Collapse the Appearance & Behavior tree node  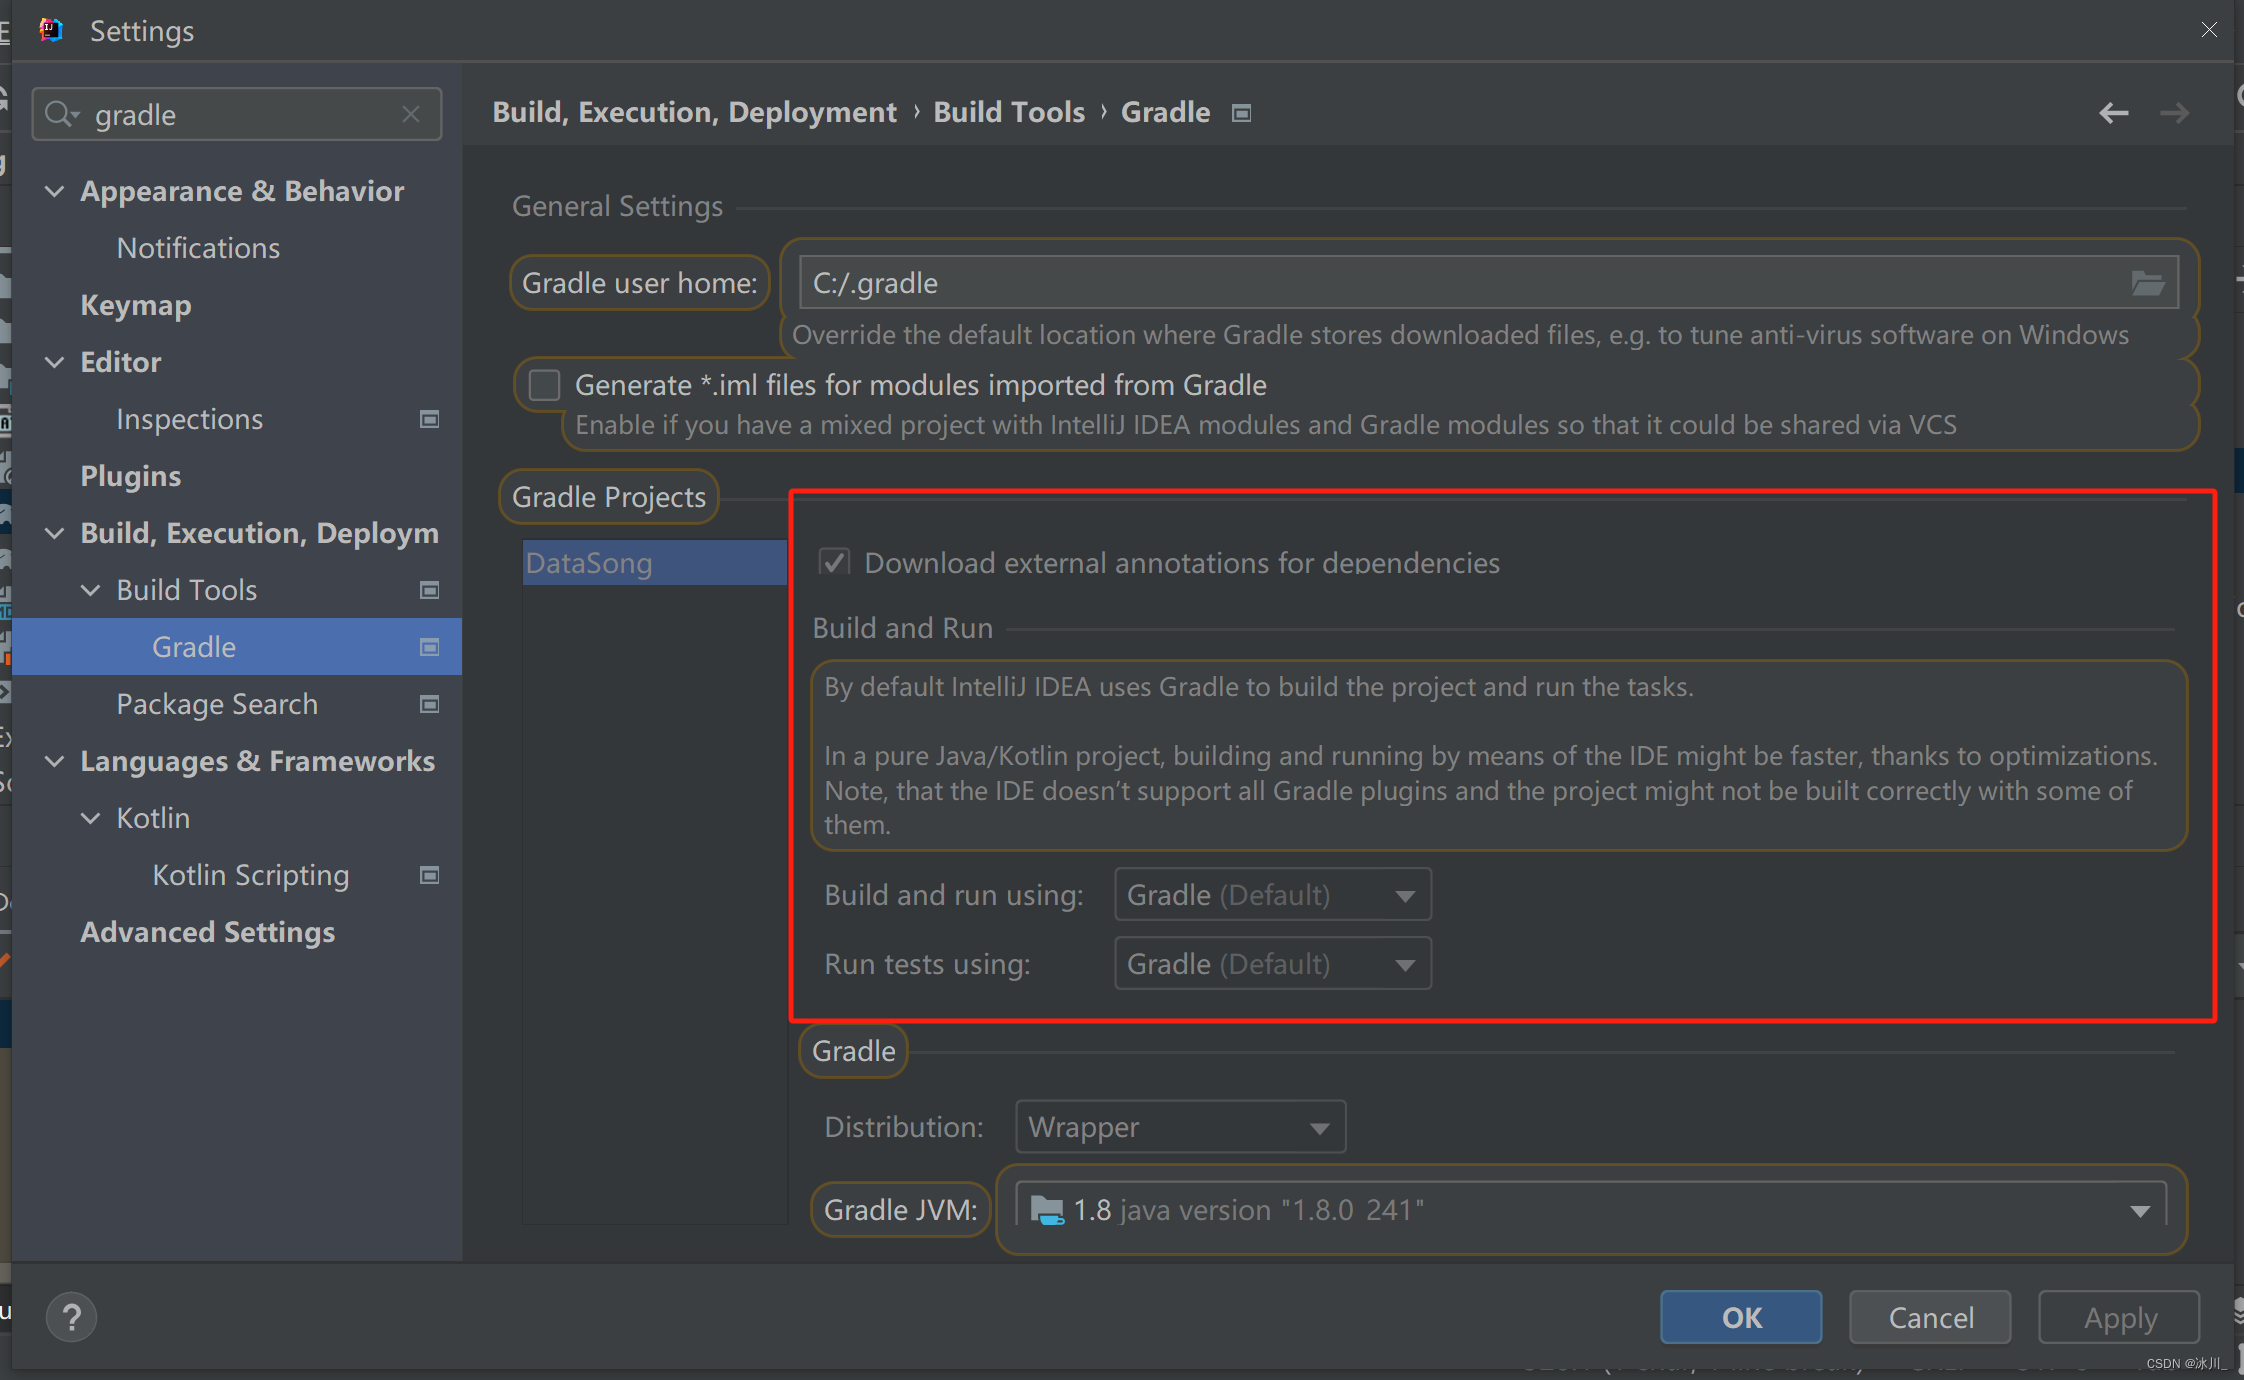55,191
